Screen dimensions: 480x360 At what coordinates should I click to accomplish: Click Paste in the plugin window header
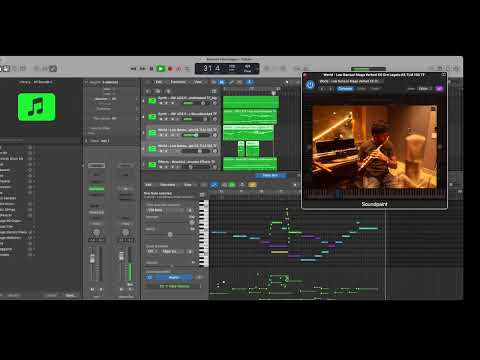pos(375,89)
